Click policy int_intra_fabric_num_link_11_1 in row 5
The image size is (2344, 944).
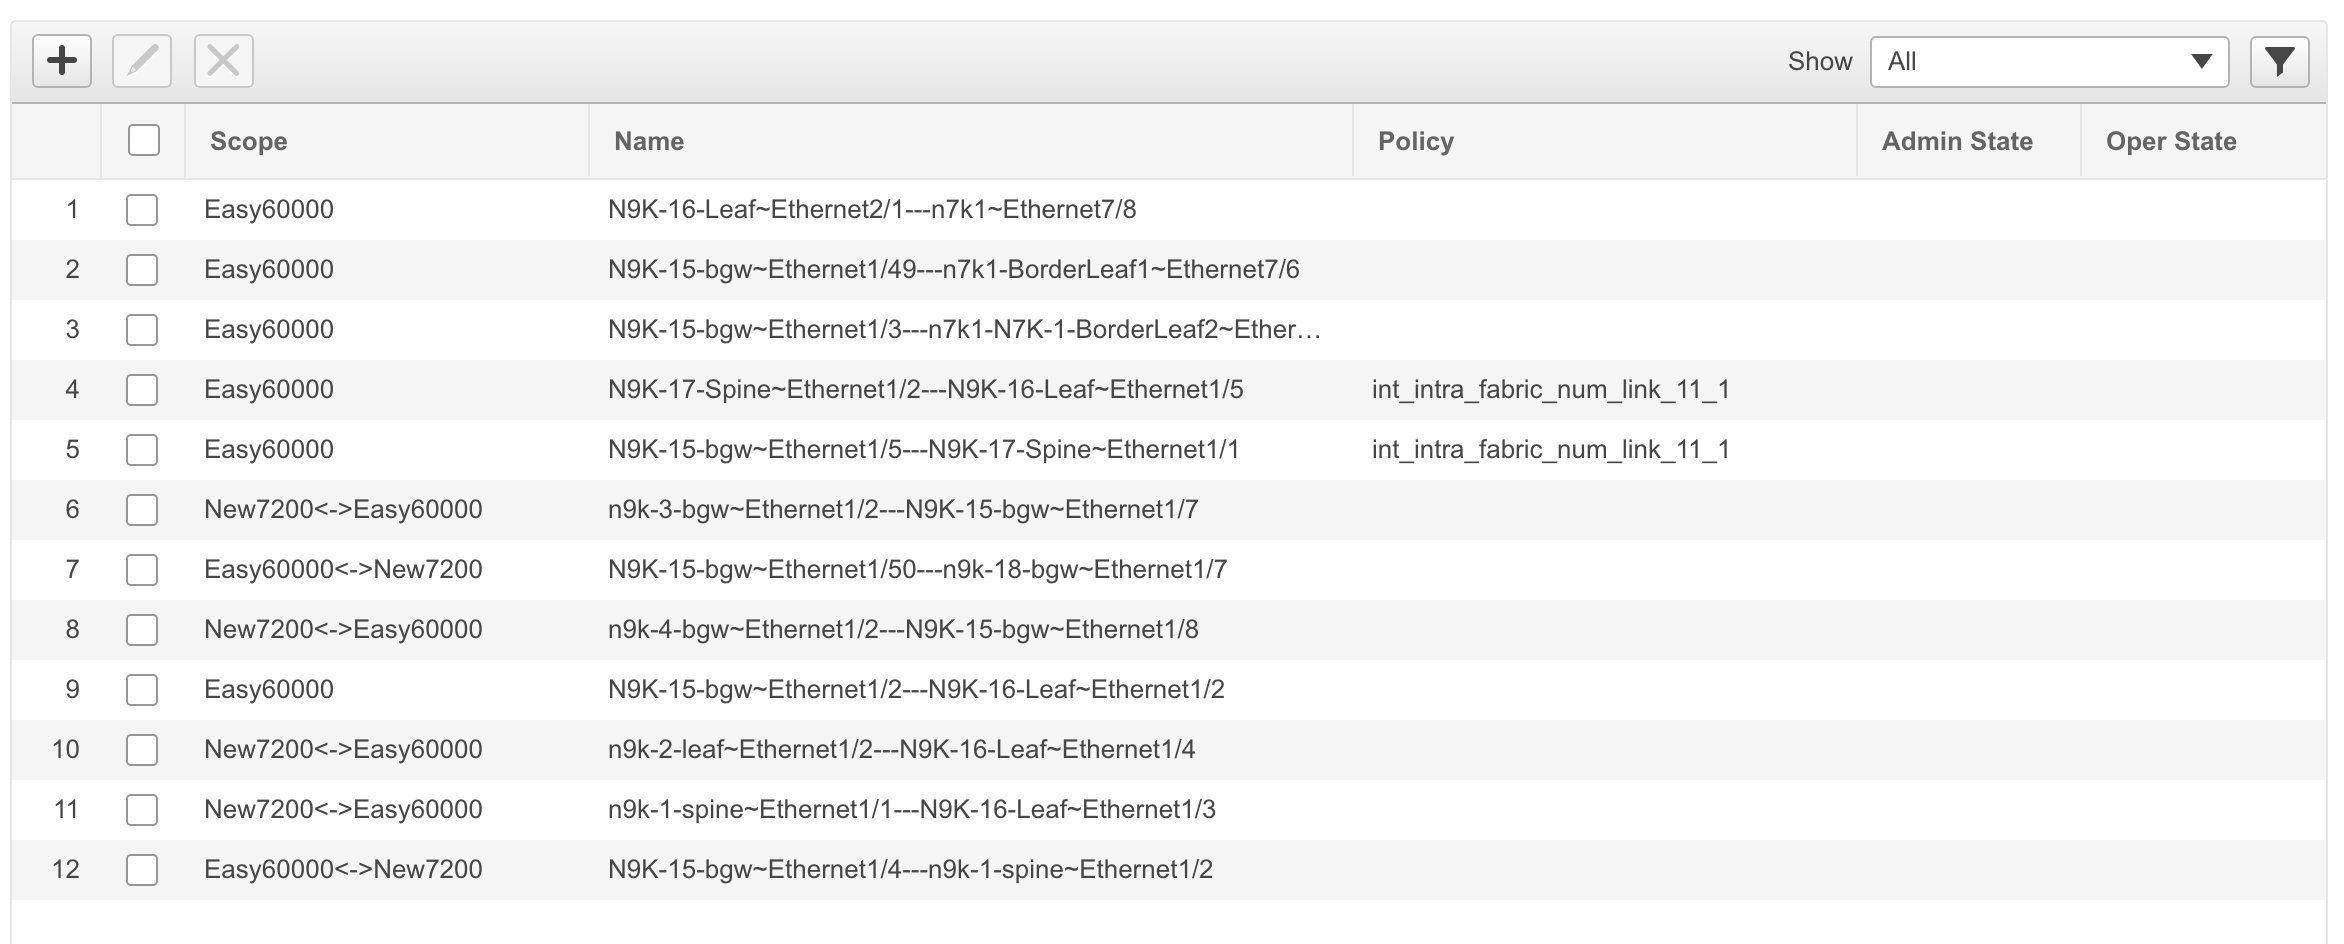pos(1551,450)
